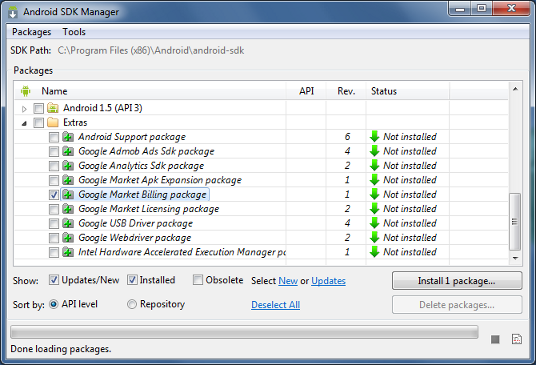Open the Tools menu
The image size is (536, 365).
[x=74, y=32]
